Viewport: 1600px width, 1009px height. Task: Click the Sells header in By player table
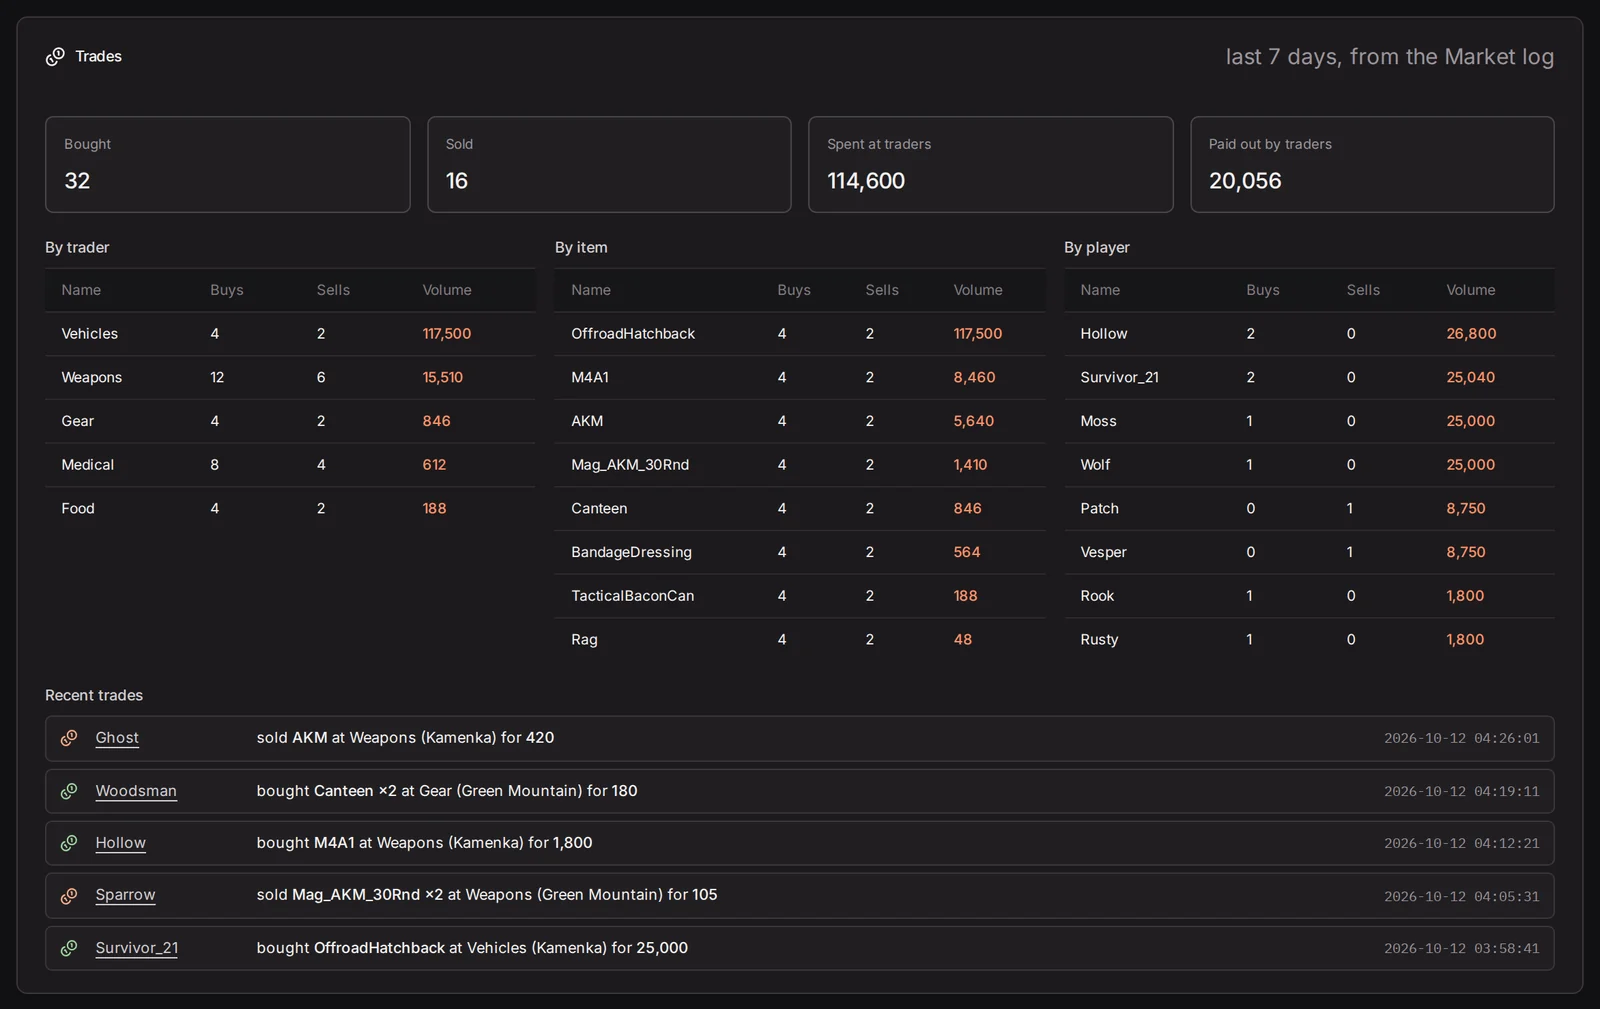pos(1363,290)
